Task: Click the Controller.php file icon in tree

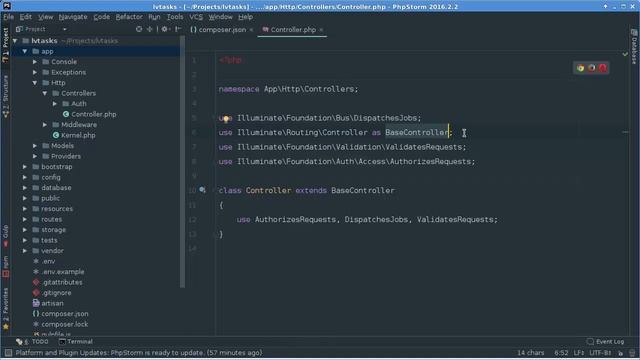Action: coord(66,114)
